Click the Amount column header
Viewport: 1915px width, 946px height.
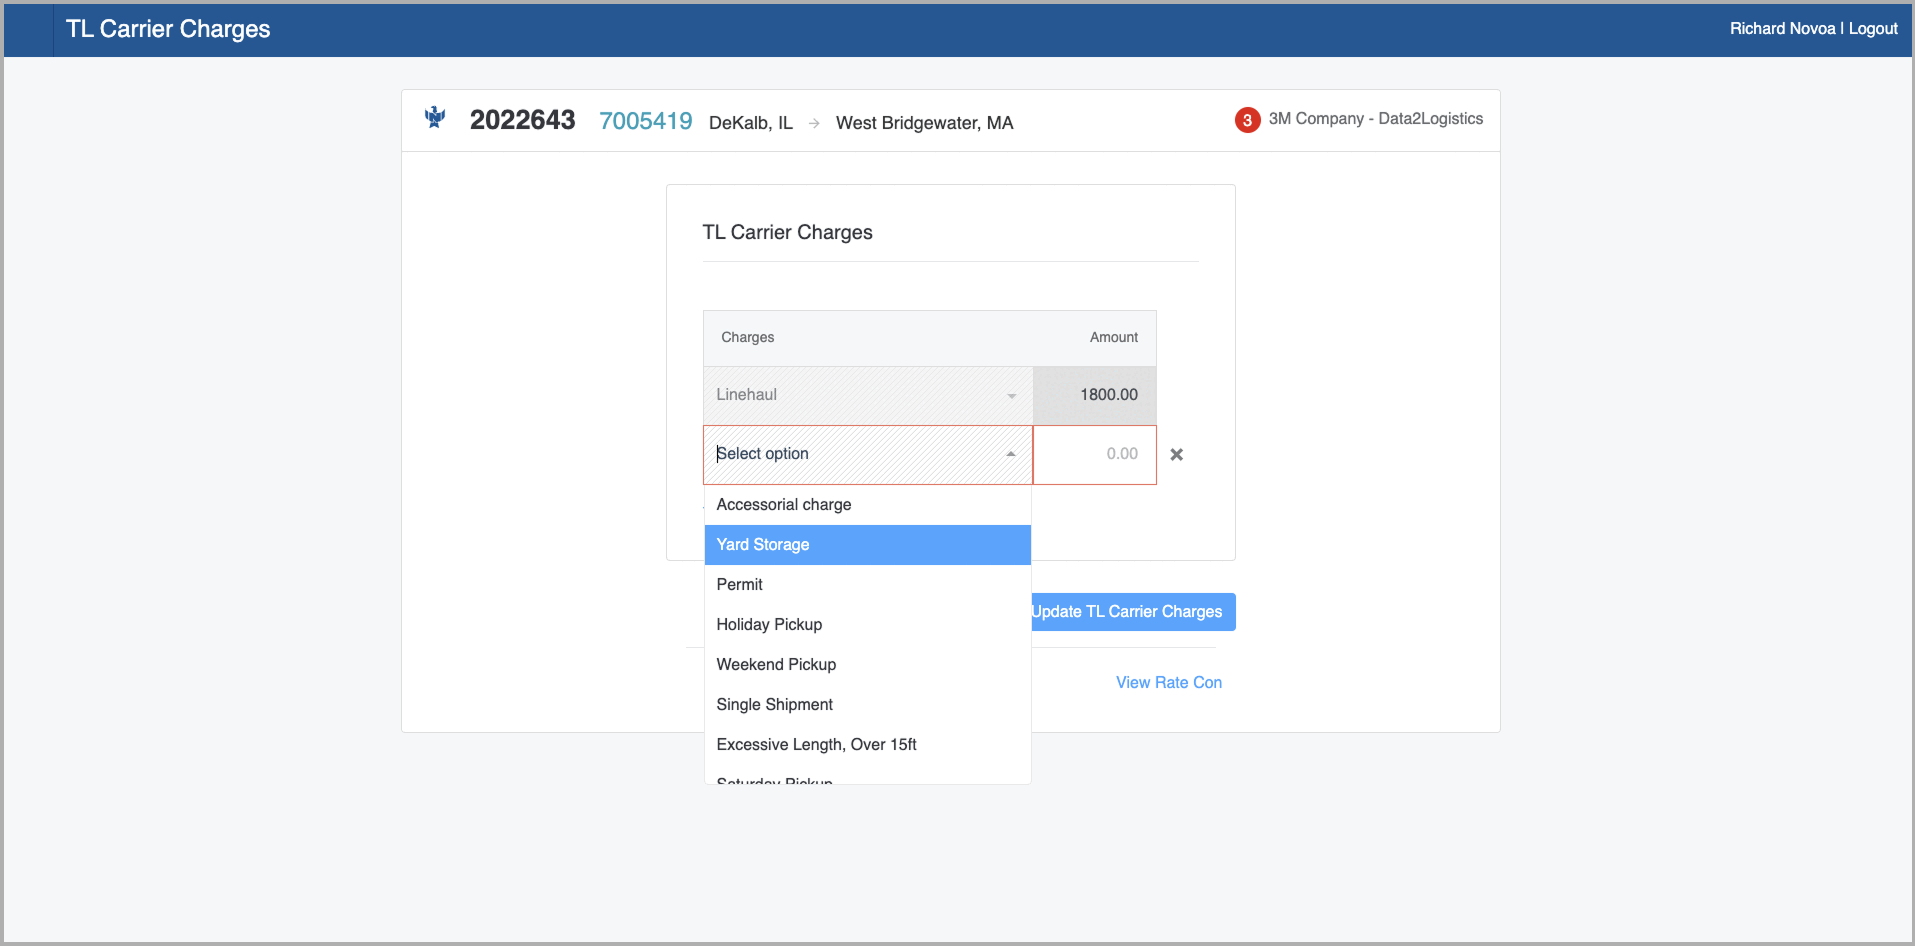(x=1114, y=338)
